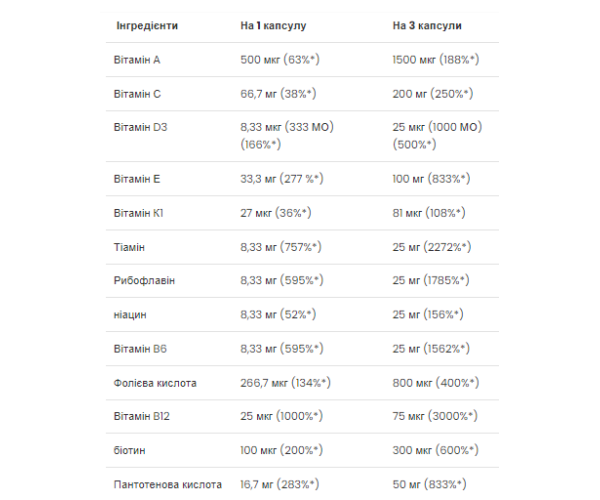The height and width of the screenshot is (500, 600).
Task: Select the '200 мг (250%*)' value
Action: [x=432, y=93]
